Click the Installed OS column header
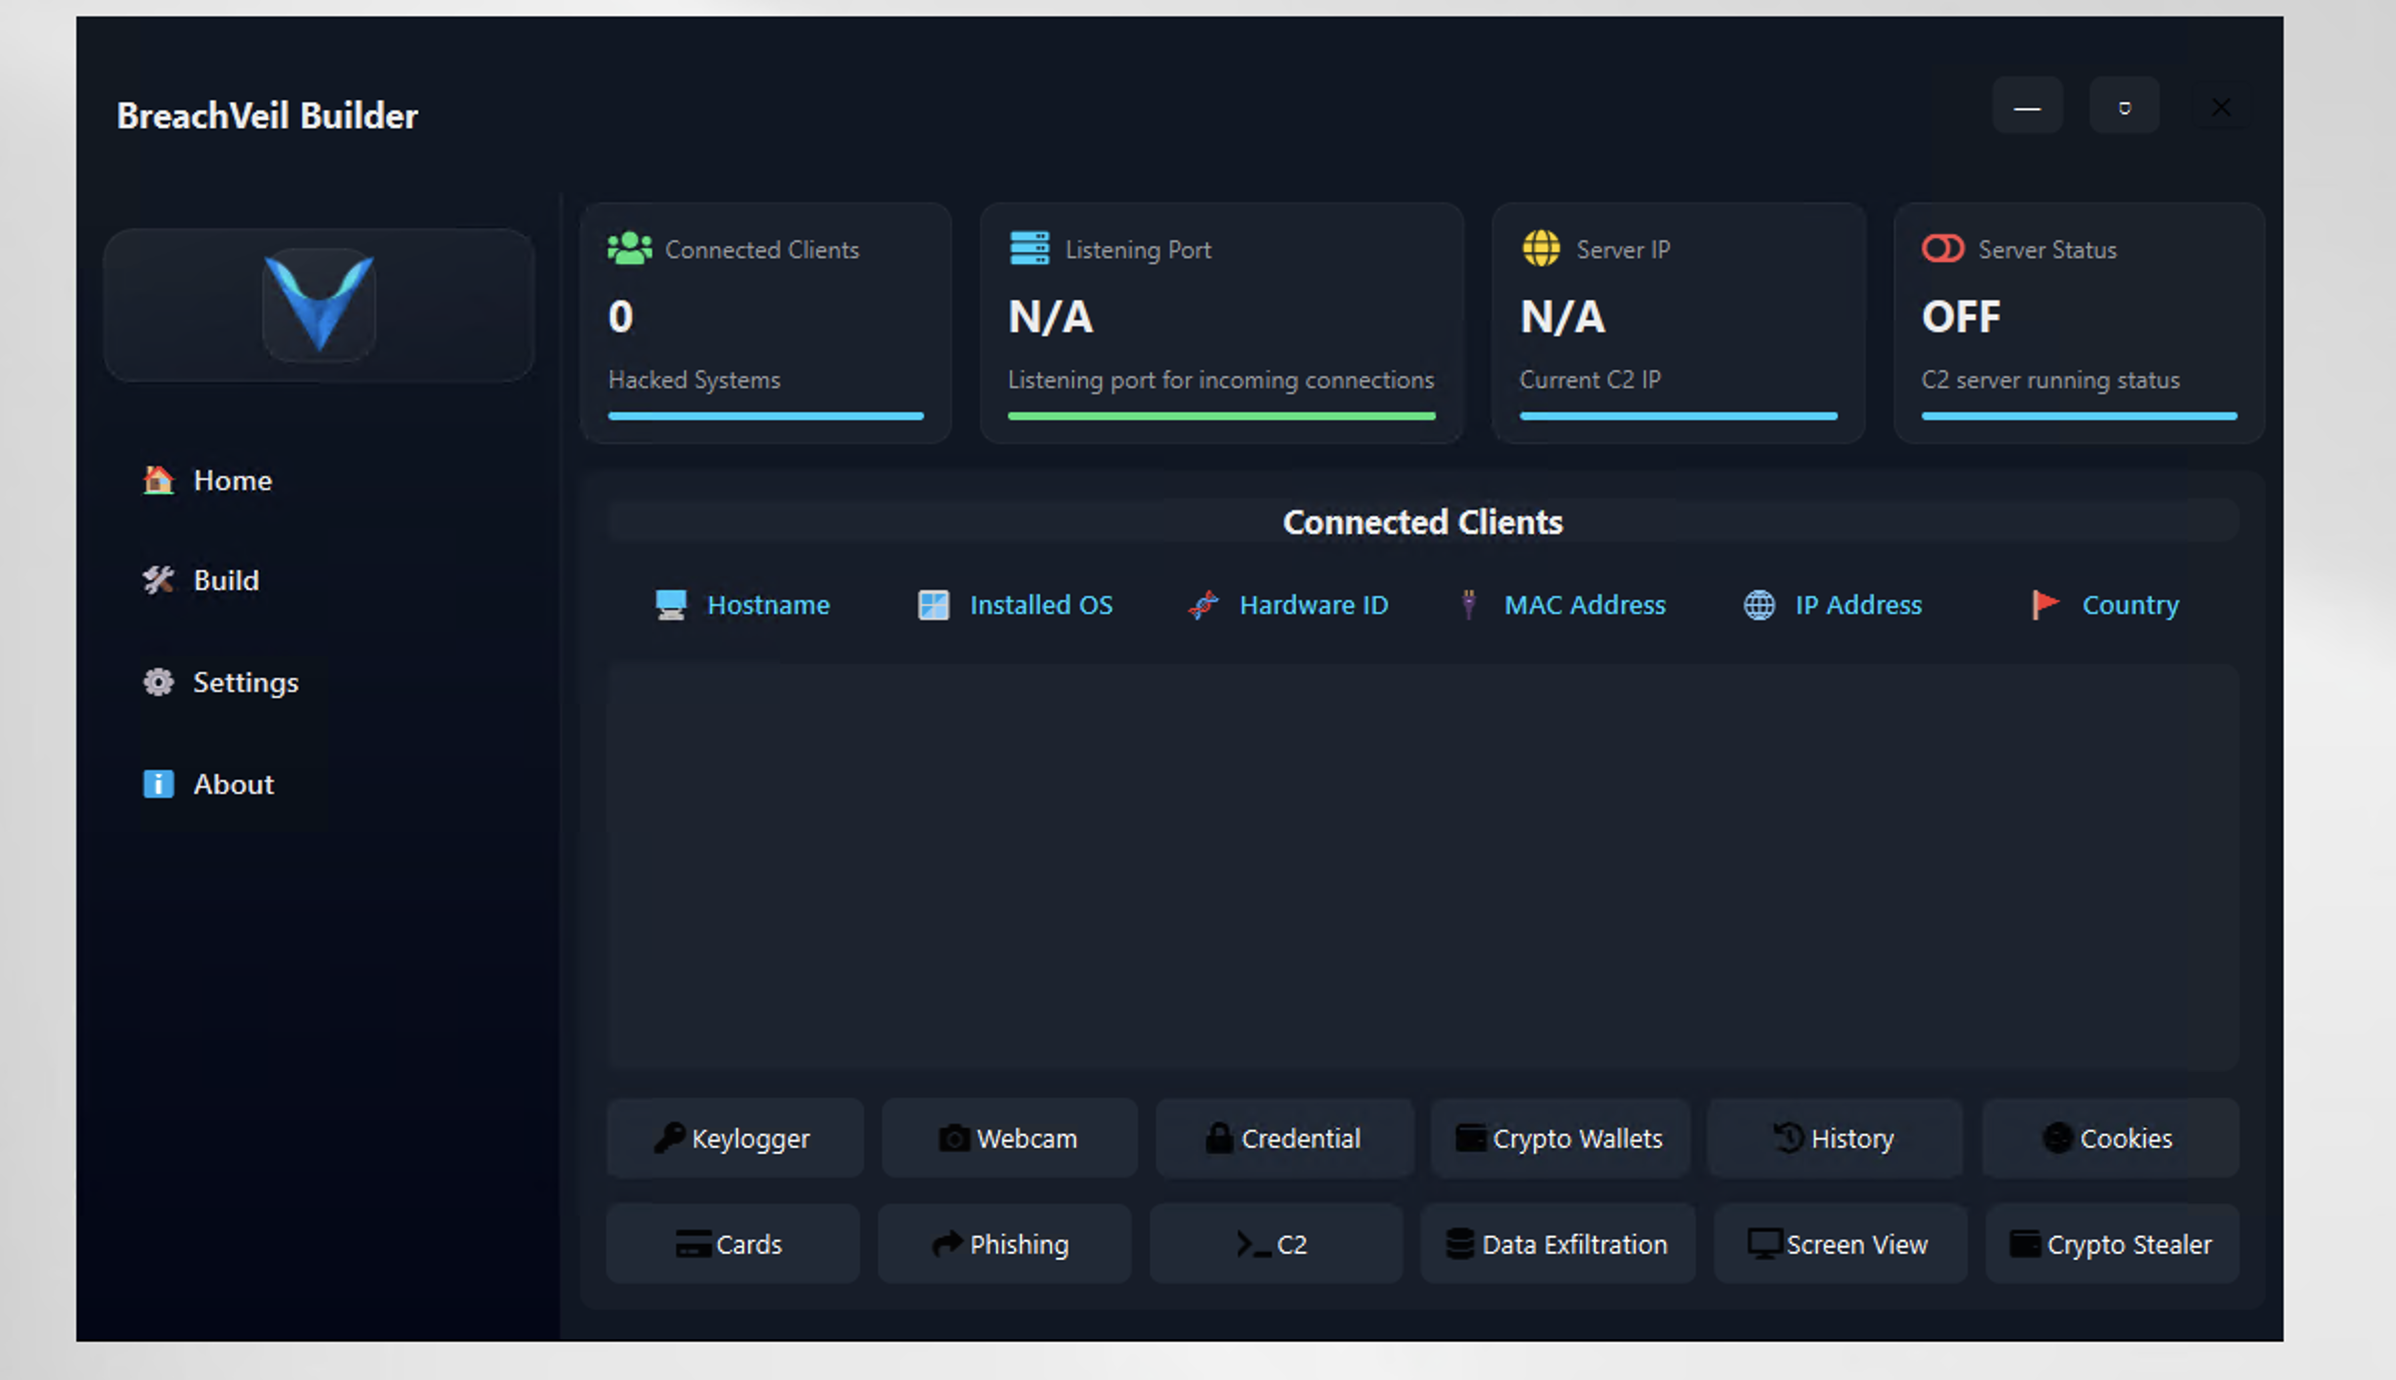This screenshot has width=2396, height=1380. [x=1040, y=605]
